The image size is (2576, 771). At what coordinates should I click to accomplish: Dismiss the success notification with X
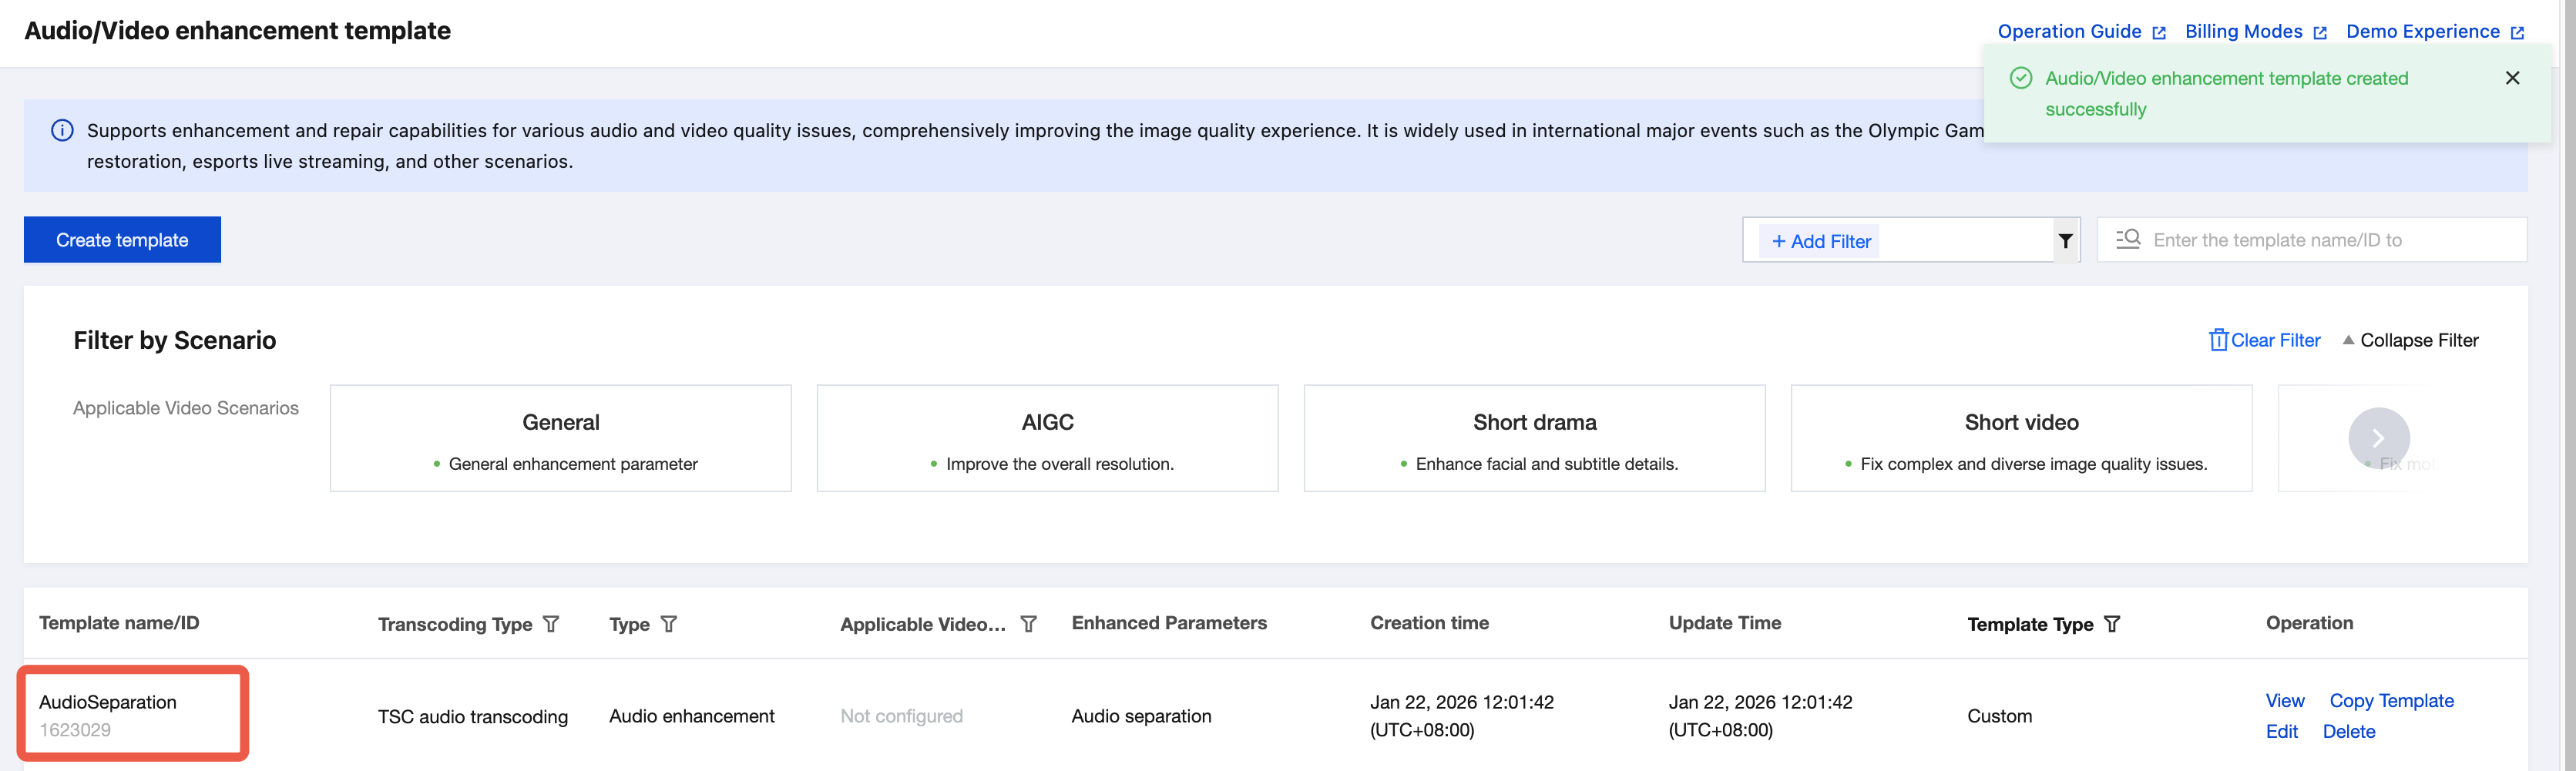pos(2512,78)
